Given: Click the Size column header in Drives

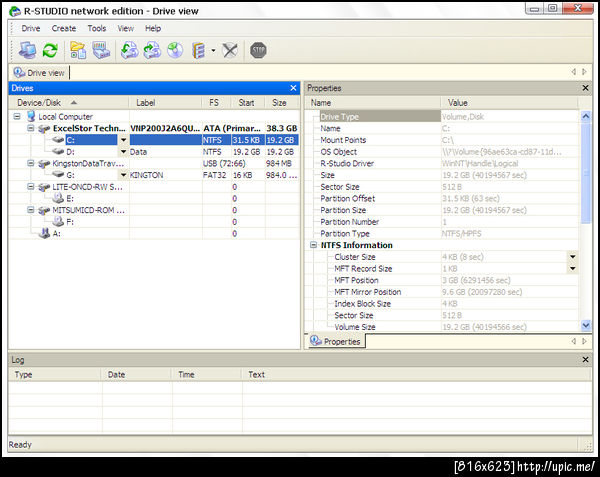Looking at the screenshot, I should (x=282, y=103).
